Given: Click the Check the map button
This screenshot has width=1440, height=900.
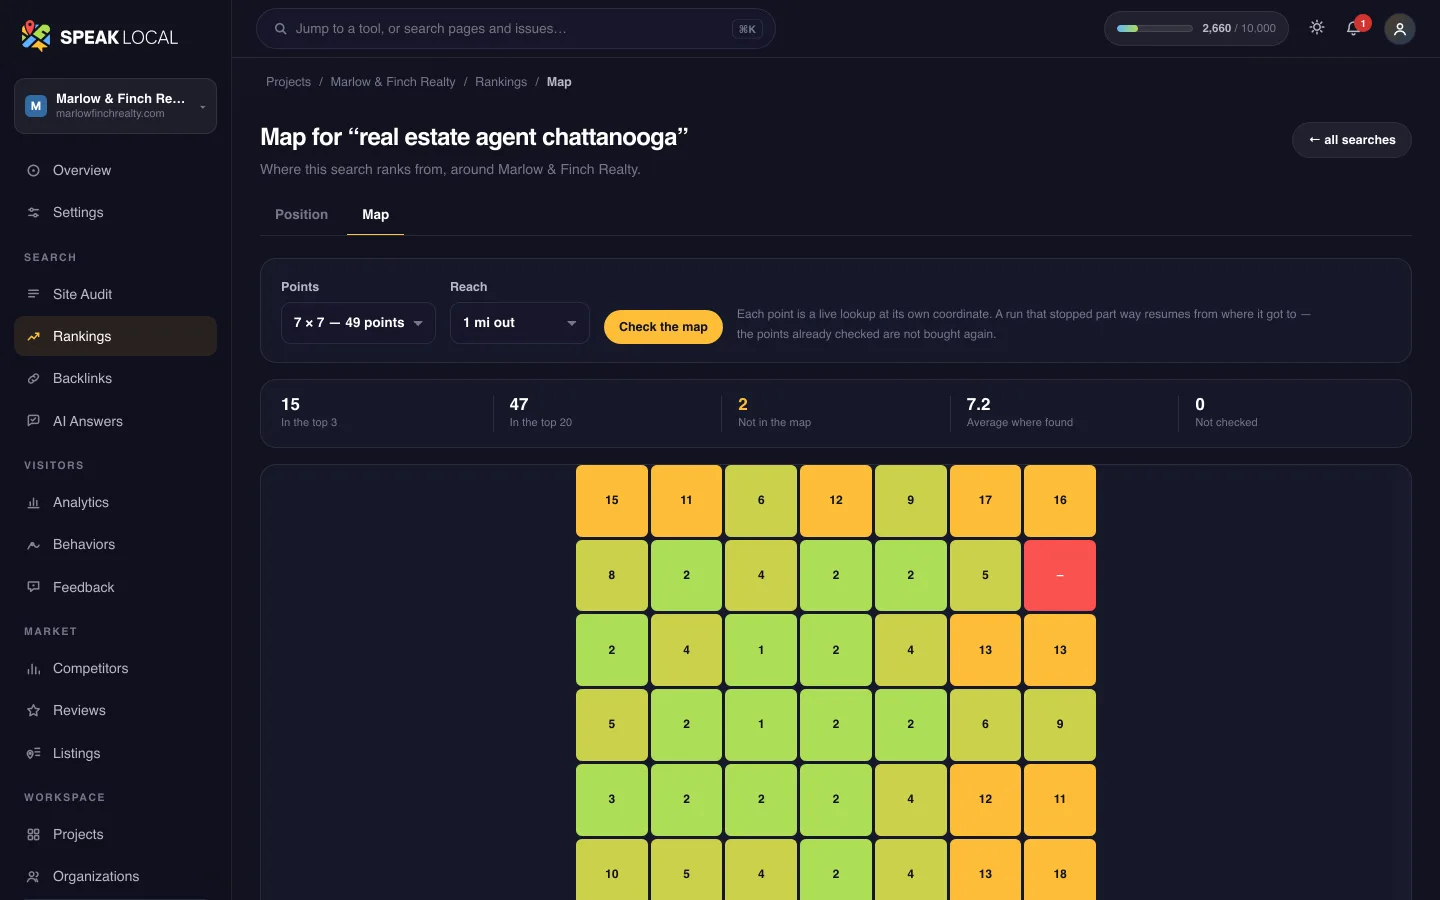Looking at the screenshot, I should coord(663,327).
